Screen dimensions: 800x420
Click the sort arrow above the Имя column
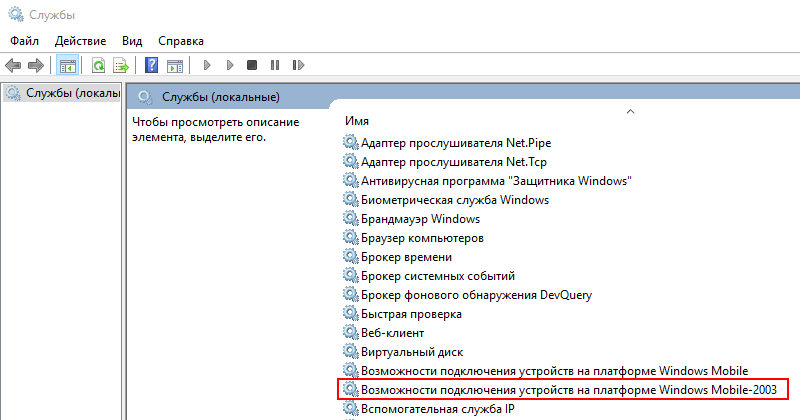[631, 111]
